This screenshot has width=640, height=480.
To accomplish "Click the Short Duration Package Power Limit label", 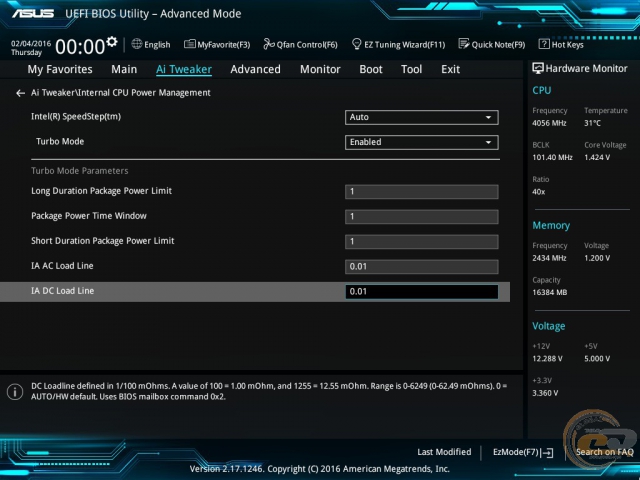I will pyautogui.click(x=102, y=241).
